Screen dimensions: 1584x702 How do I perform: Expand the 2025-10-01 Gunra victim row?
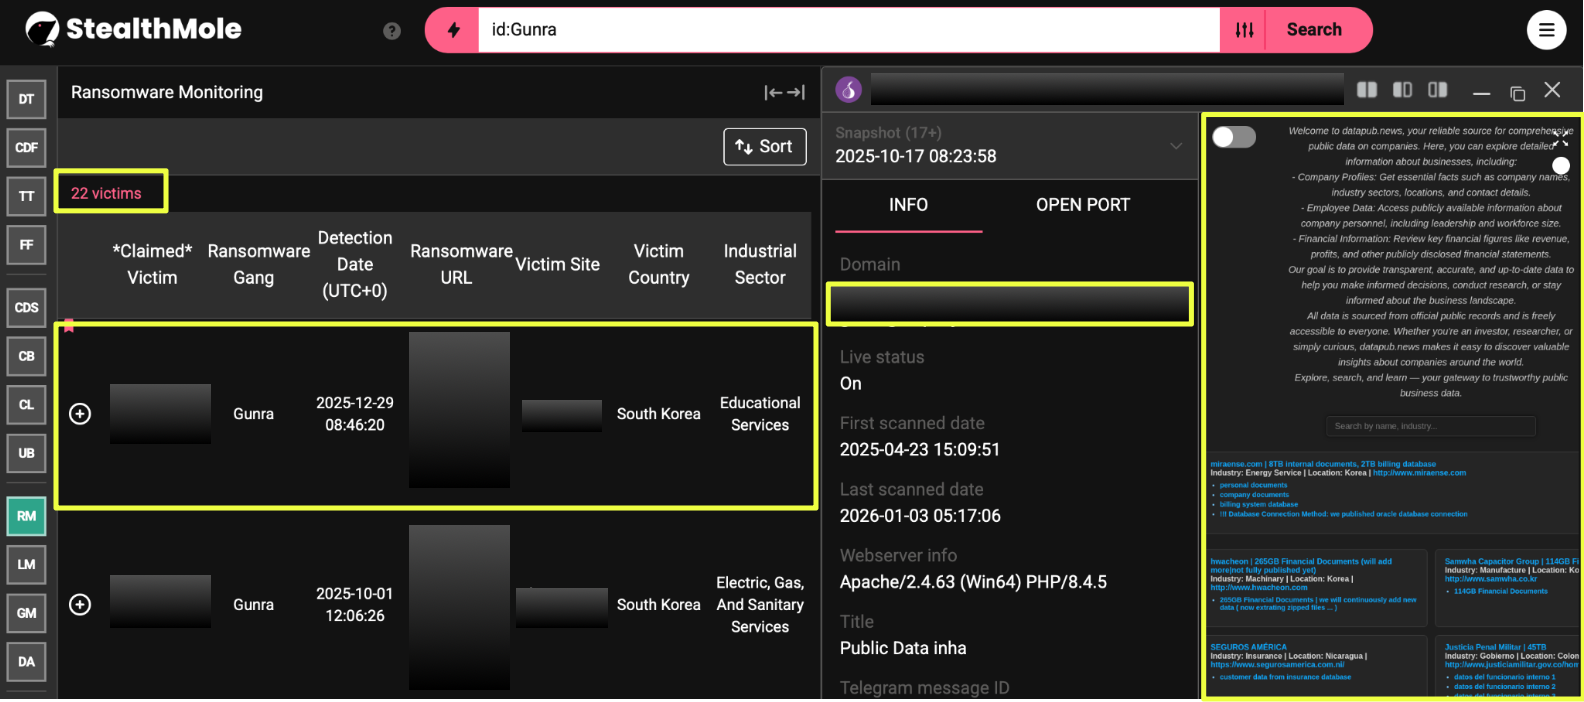pos(80,605)
